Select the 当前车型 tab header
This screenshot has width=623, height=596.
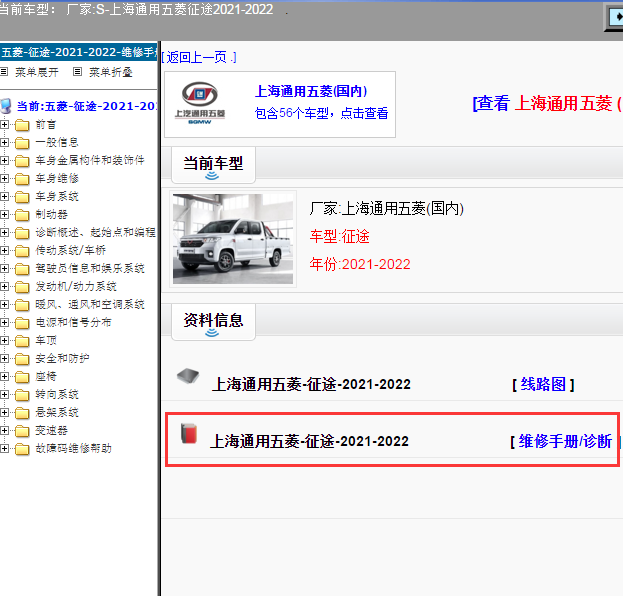pyautogui.click(x=213, y=165)
